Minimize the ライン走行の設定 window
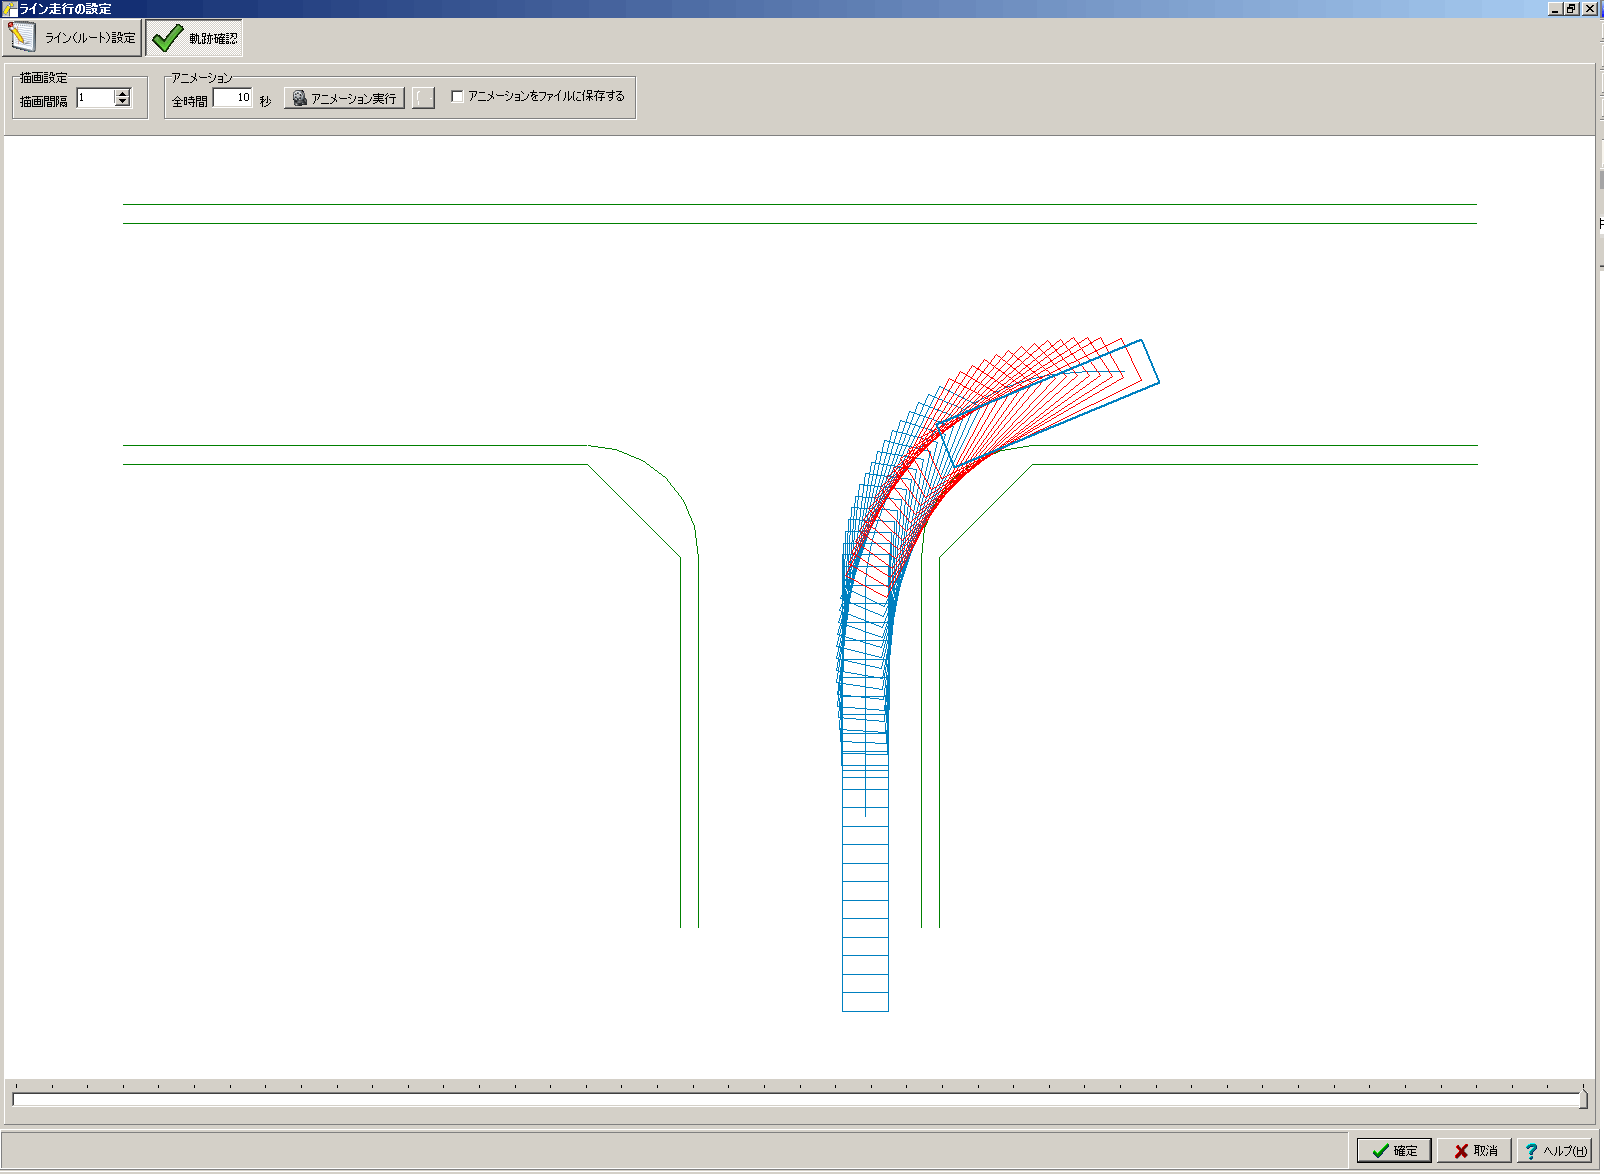The width and height of the screenshot is (1604, 1174). tap(1555, 8)
